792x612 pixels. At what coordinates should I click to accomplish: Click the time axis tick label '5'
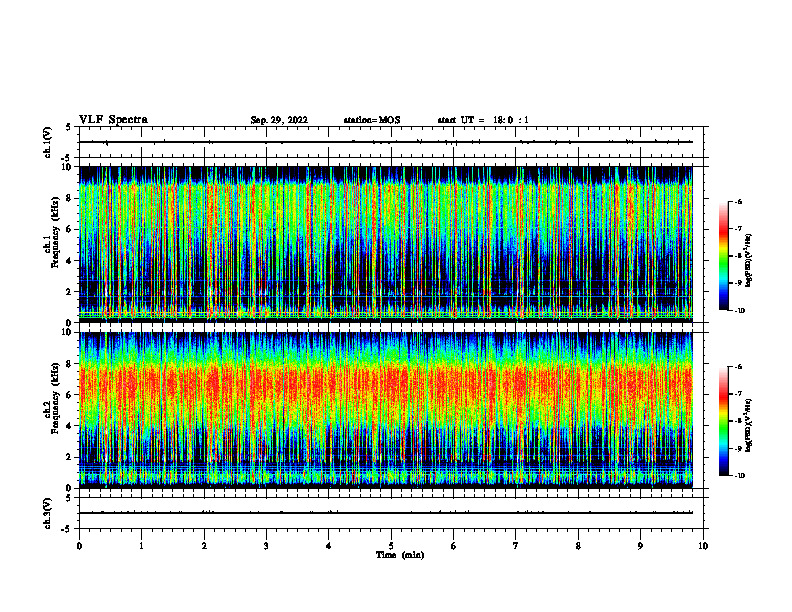(391, 546)
